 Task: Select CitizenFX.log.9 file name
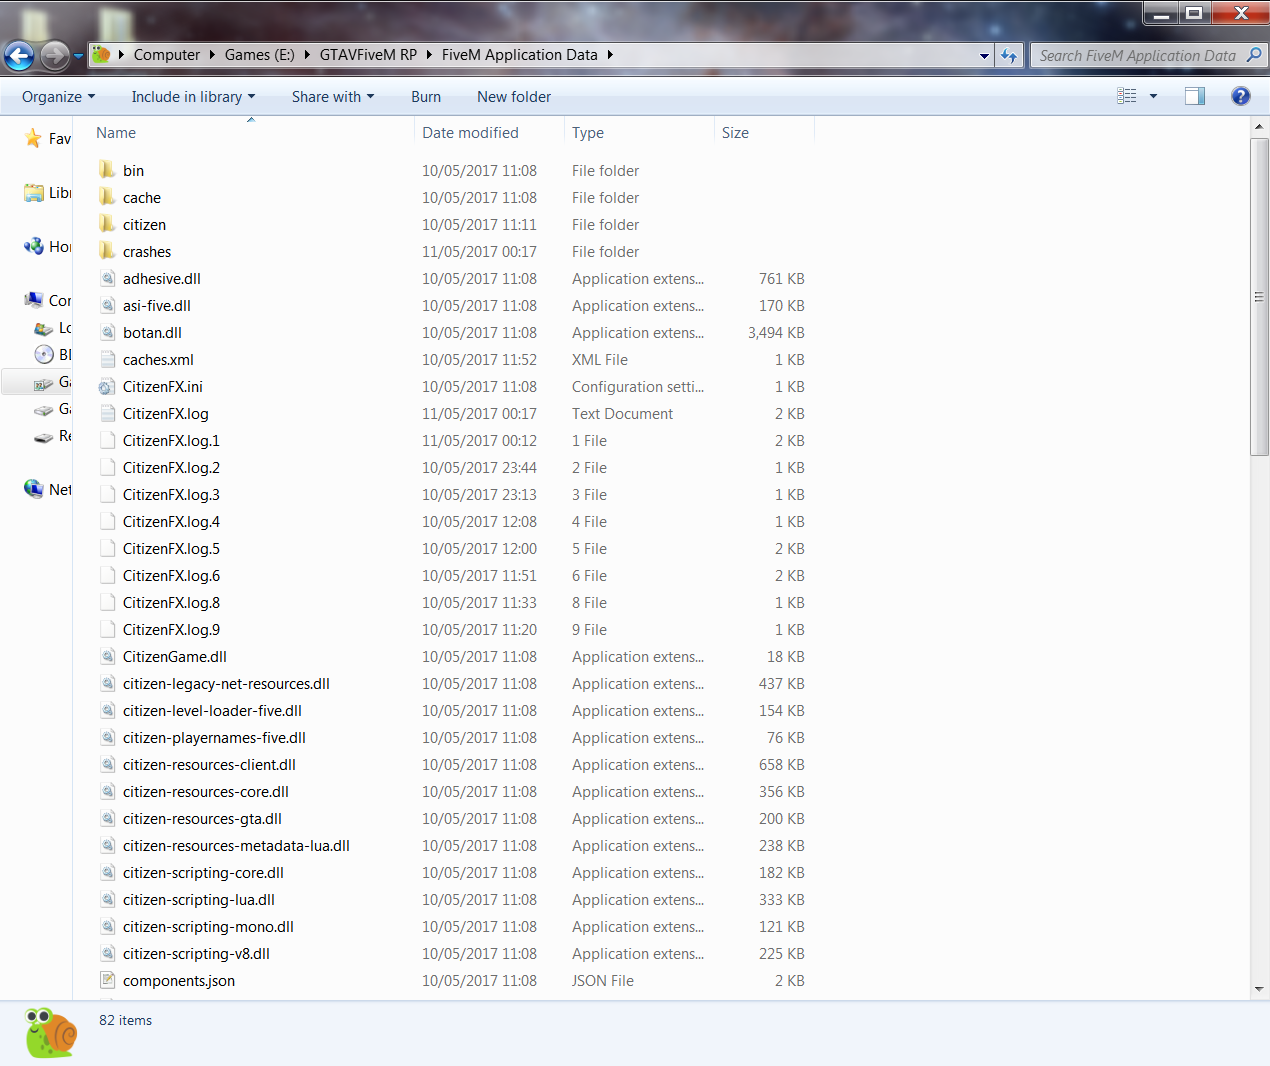(x=171, y=630)
